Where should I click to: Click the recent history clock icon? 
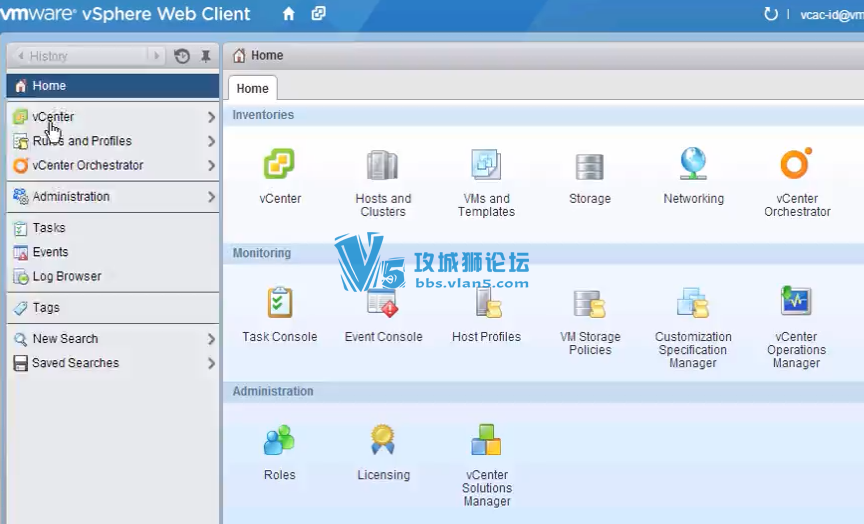182,56
